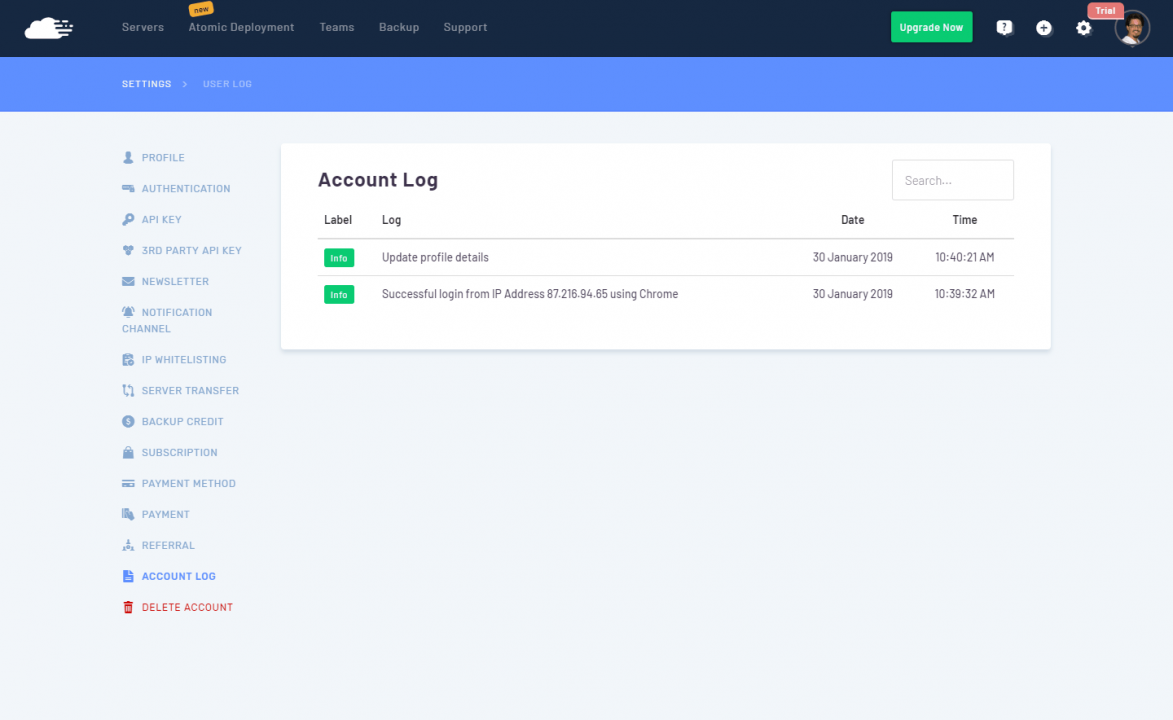
Task: Open the help question mark icon
Action: point(1004,28)
